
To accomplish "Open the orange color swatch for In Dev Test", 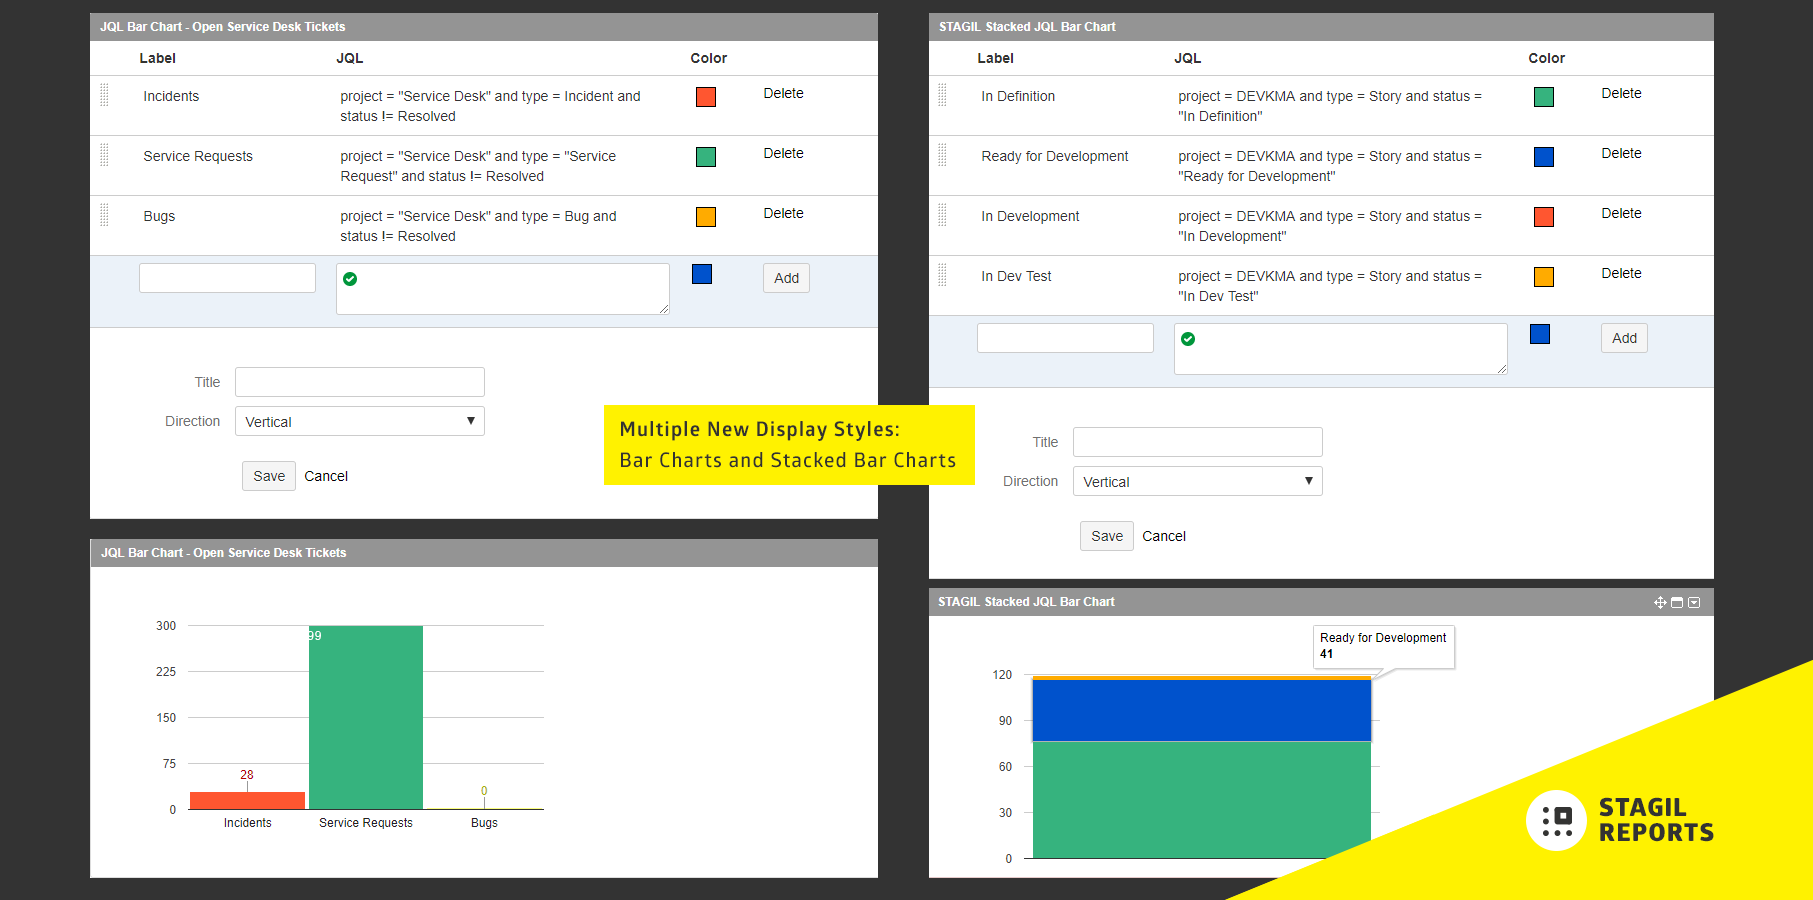I will 1544,277.
